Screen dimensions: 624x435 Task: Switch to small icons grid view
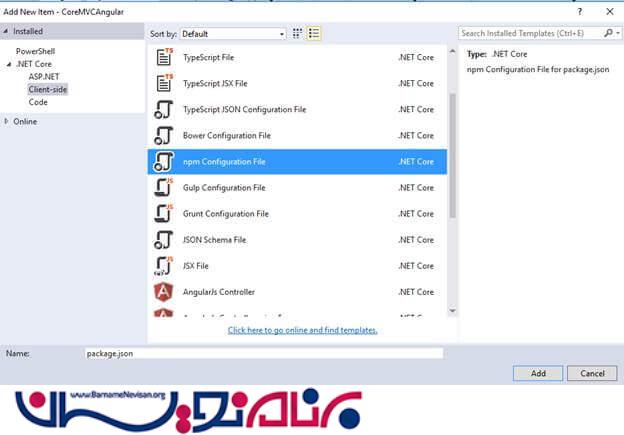point(298,33)
